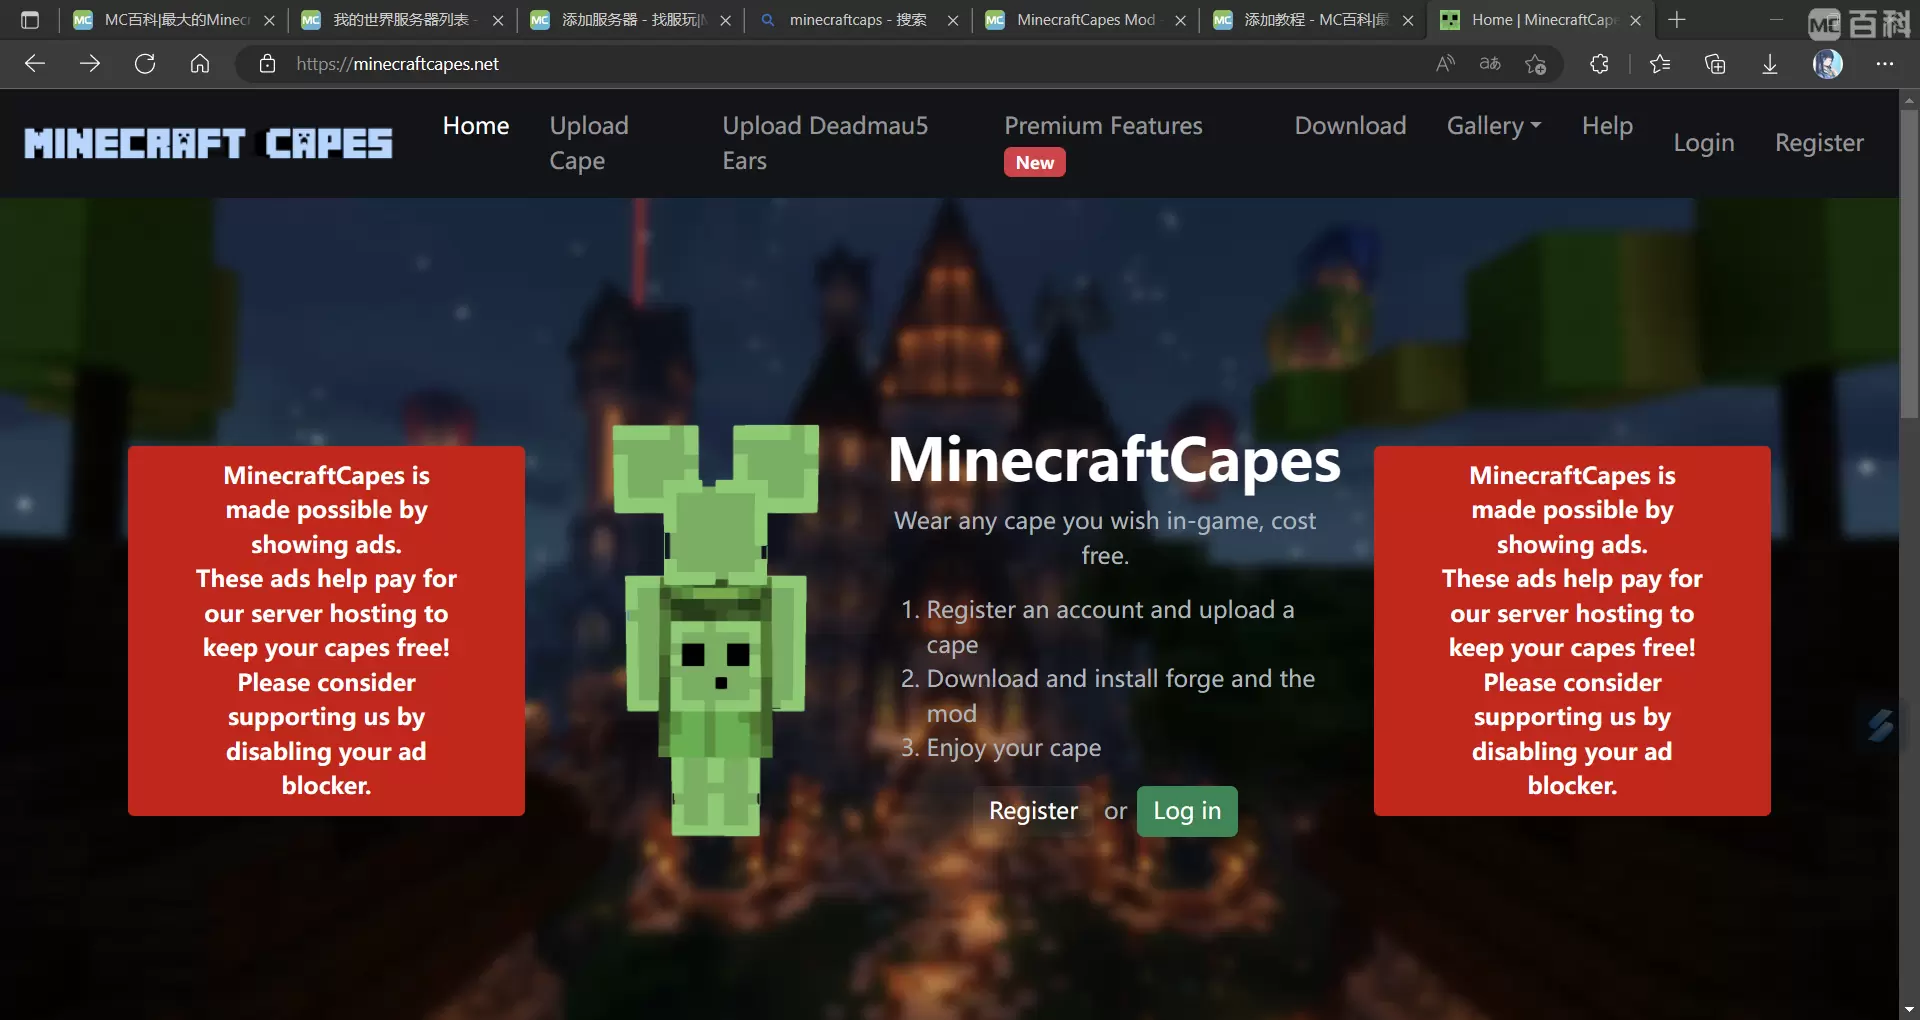Expand the Gallery dropdown menu
Screen dimensions: 1920x1020
click(1494, 126)
